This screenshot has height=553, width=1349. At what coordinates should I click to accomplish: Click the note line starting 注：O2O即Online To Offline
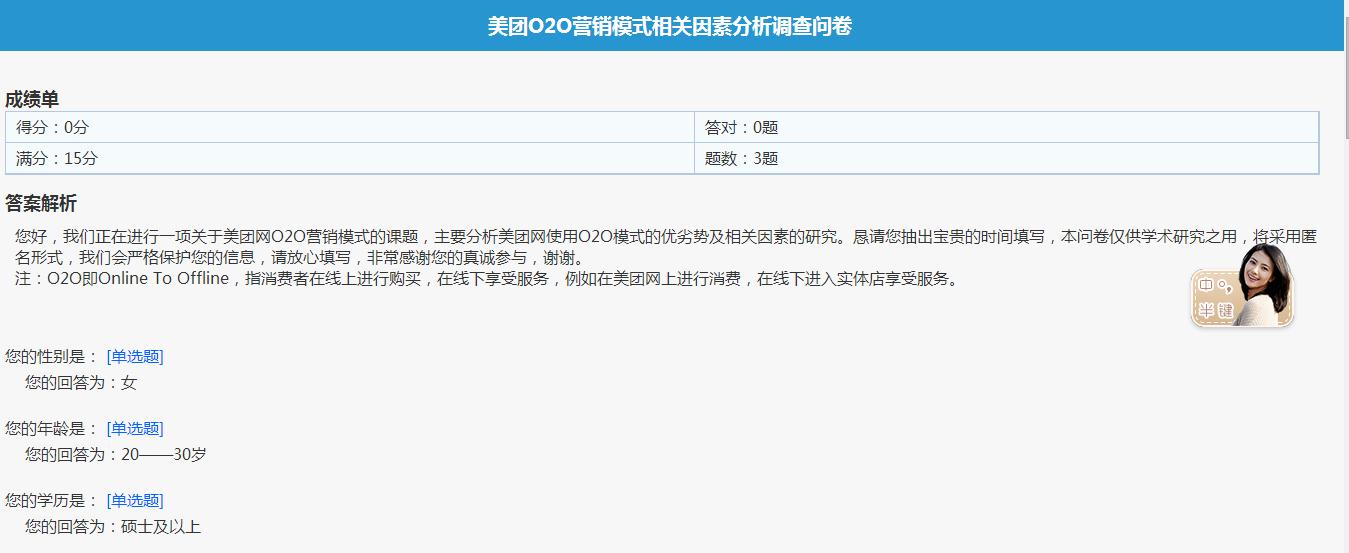click(x=489, y=279)
